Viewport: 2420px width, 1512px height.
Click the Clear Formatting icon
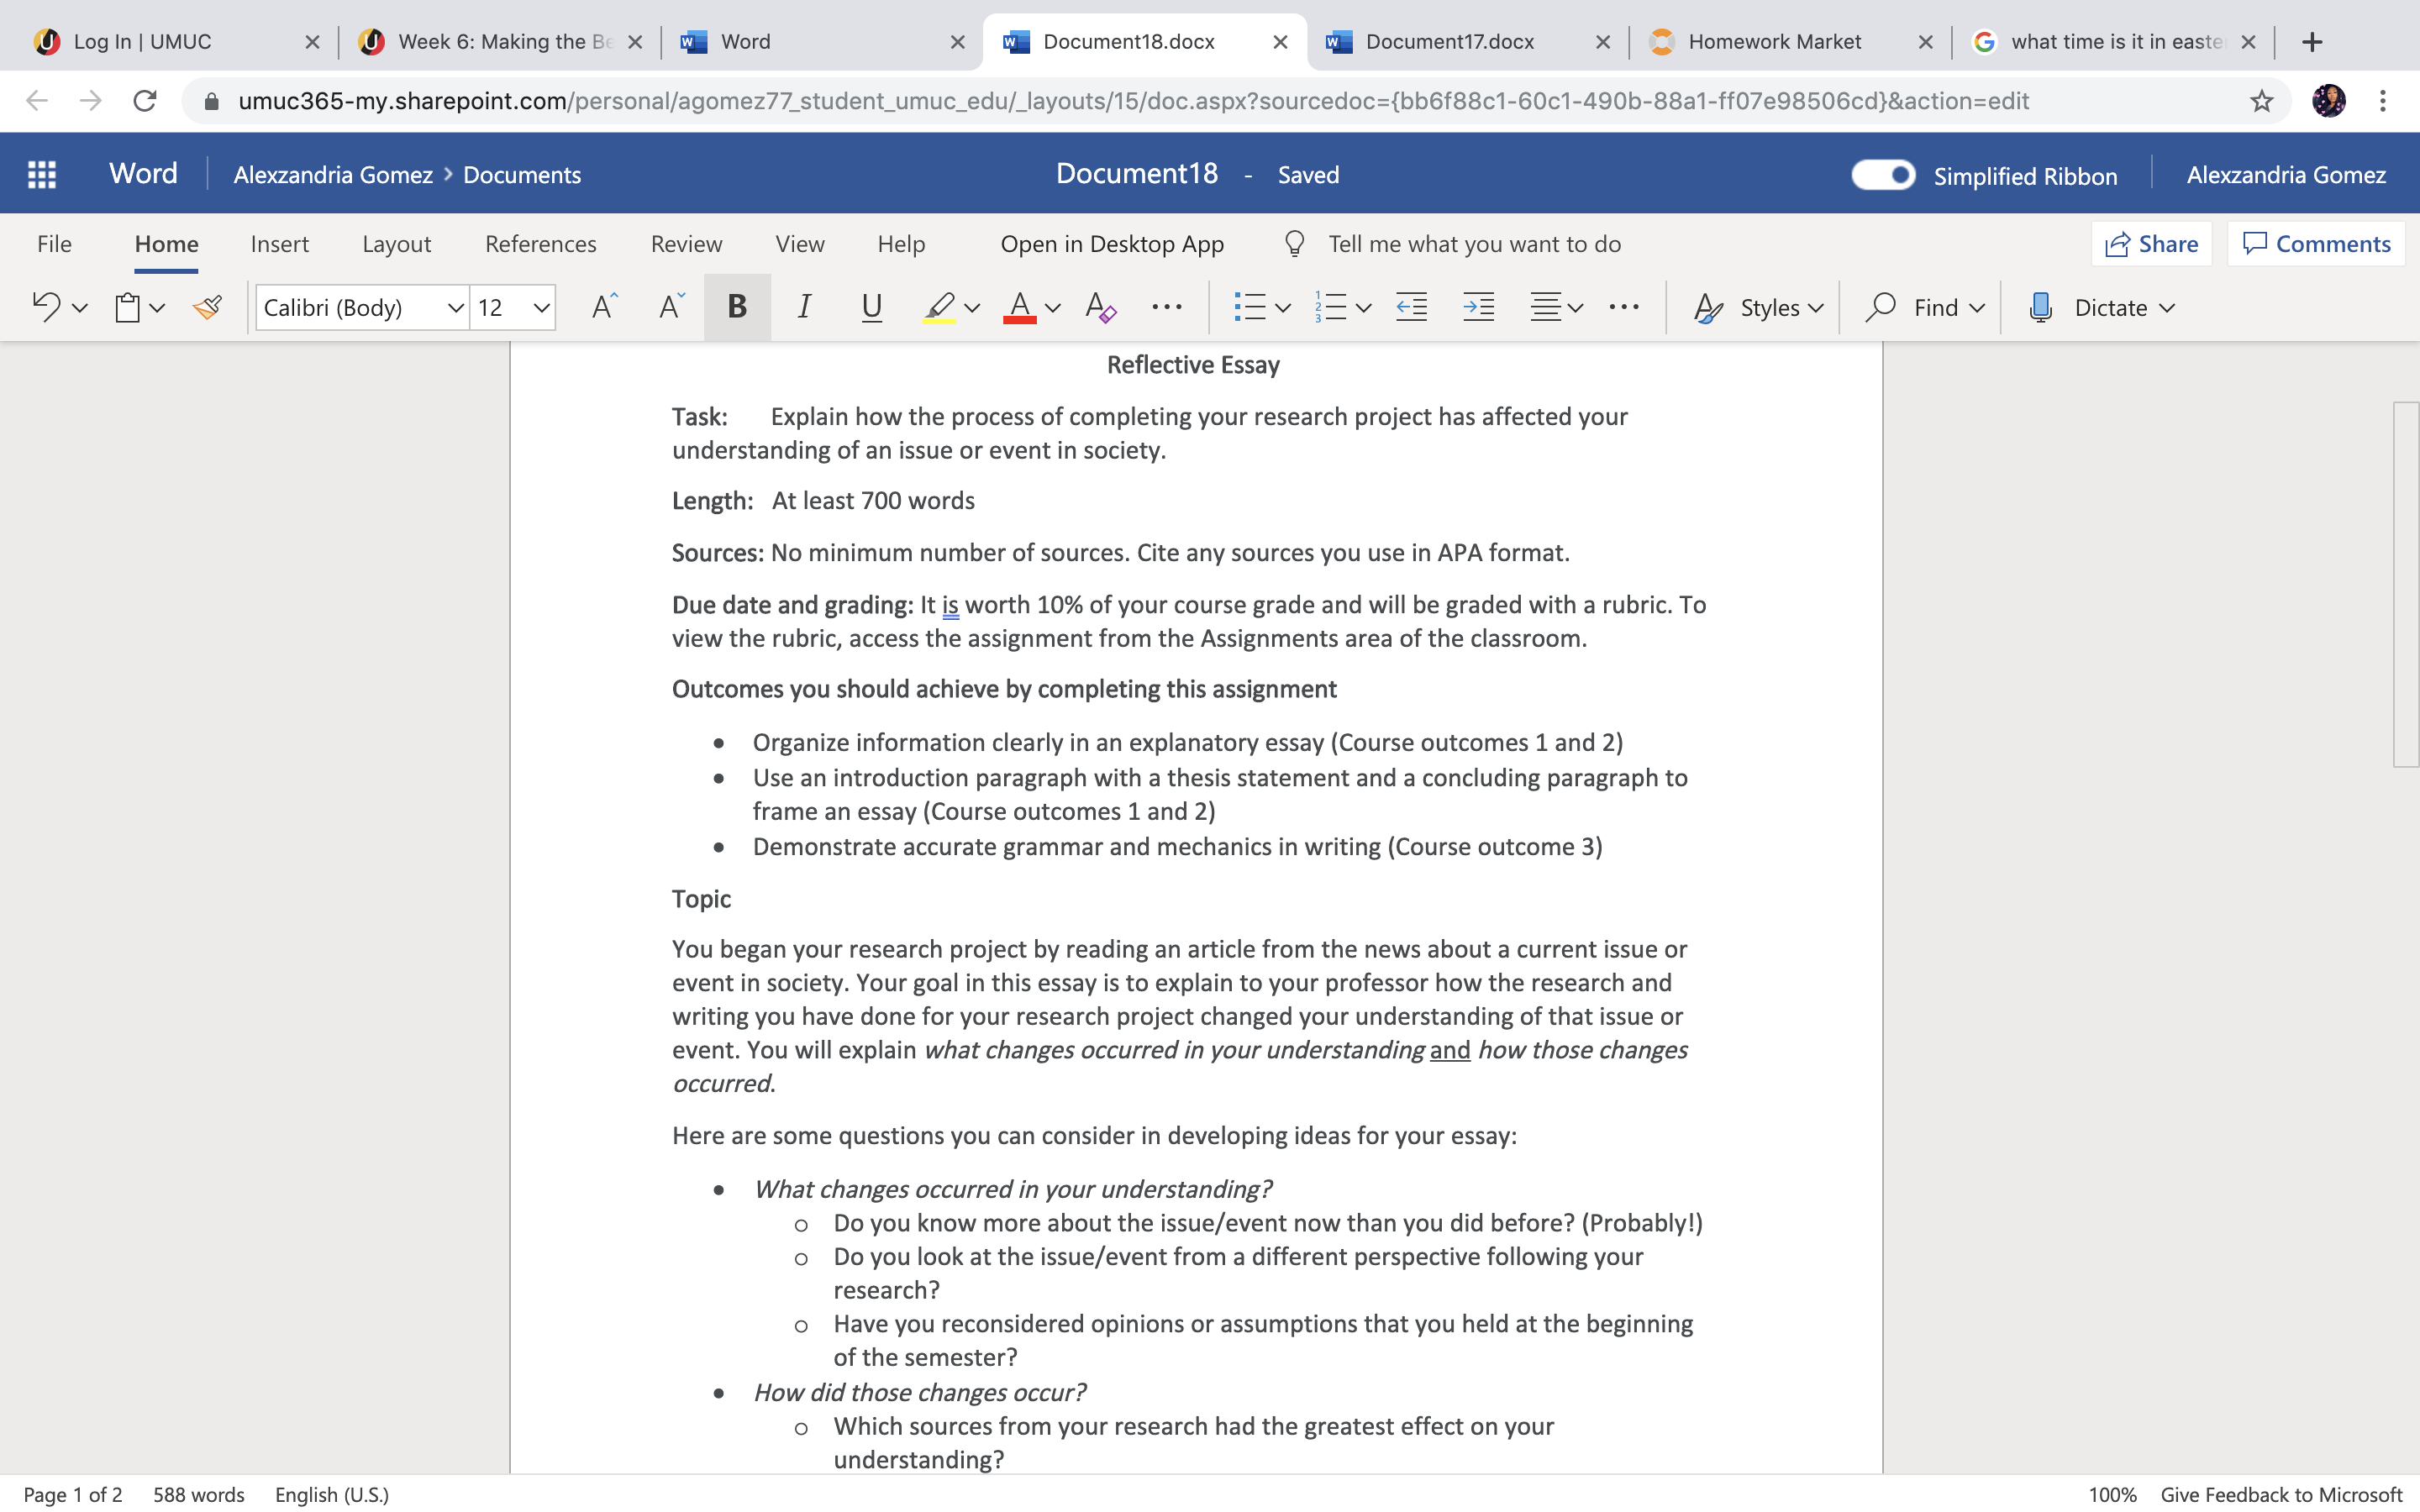click(x=1100, y=307)
